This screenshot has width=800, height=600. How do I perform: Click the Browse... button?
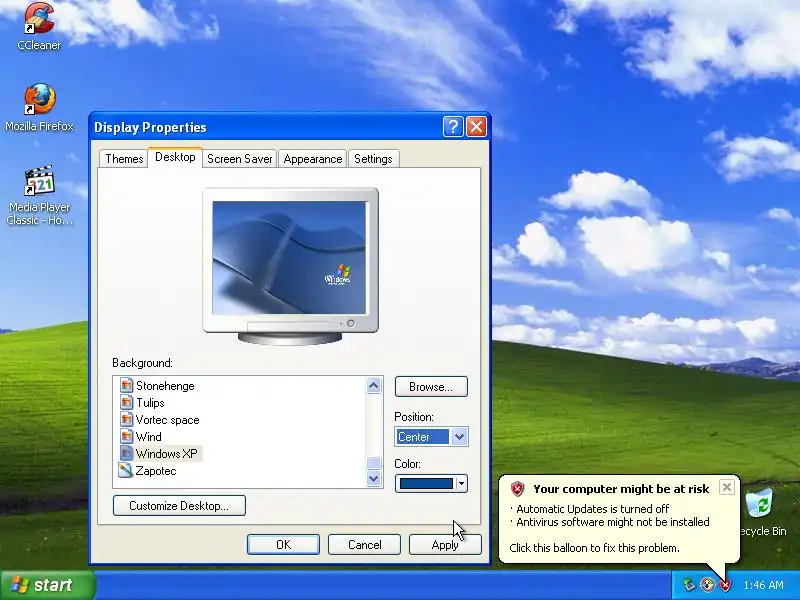click(x=431, y=387)
